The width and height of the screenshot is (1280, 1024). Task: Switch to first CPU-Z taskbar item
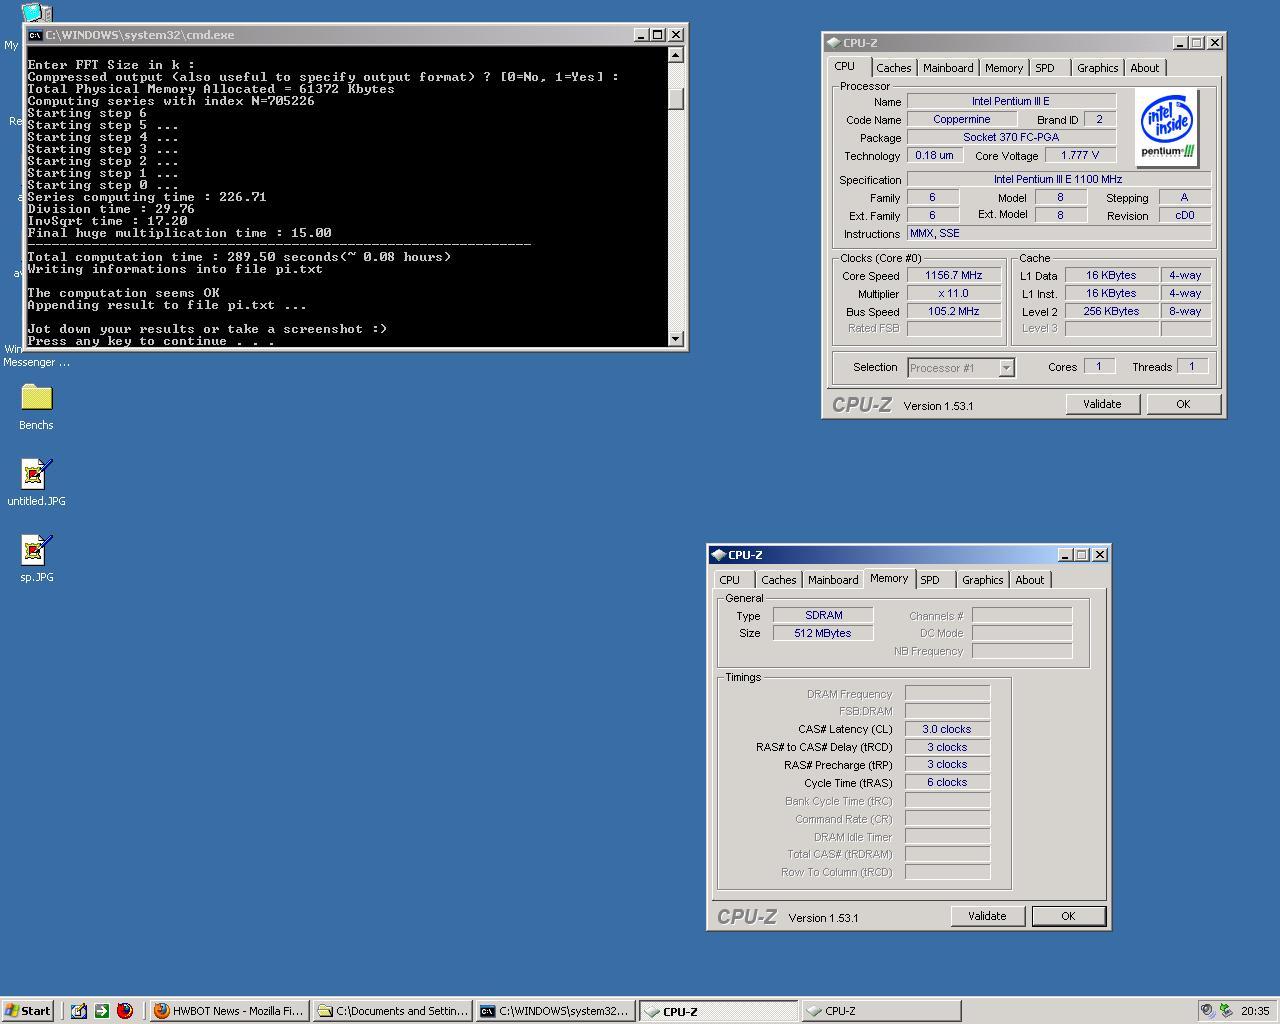[718, 1011]
